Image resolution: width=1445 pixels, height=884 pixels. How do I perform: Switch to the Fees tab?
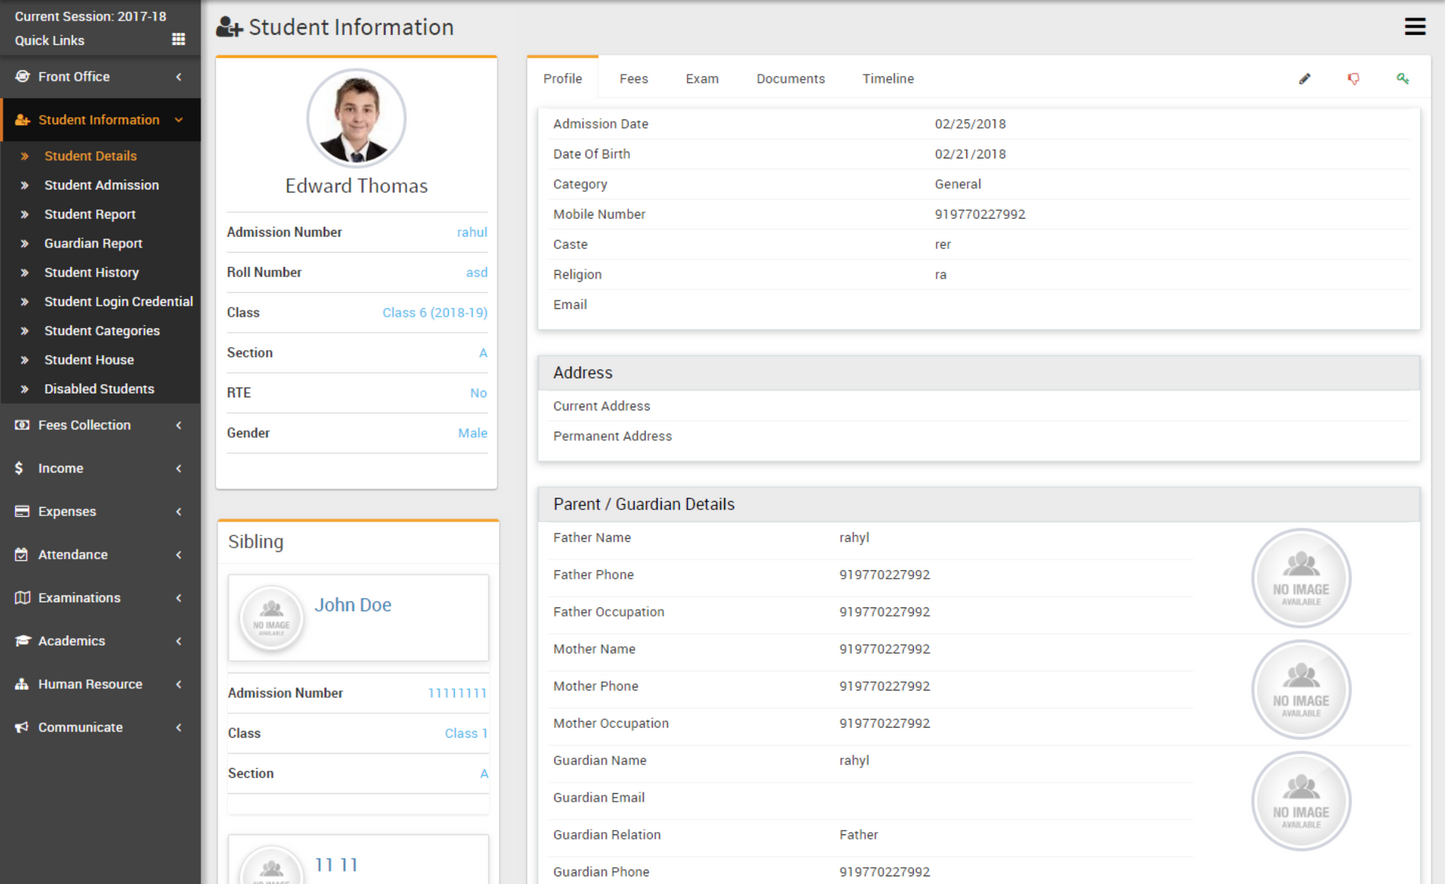point(633,79)
